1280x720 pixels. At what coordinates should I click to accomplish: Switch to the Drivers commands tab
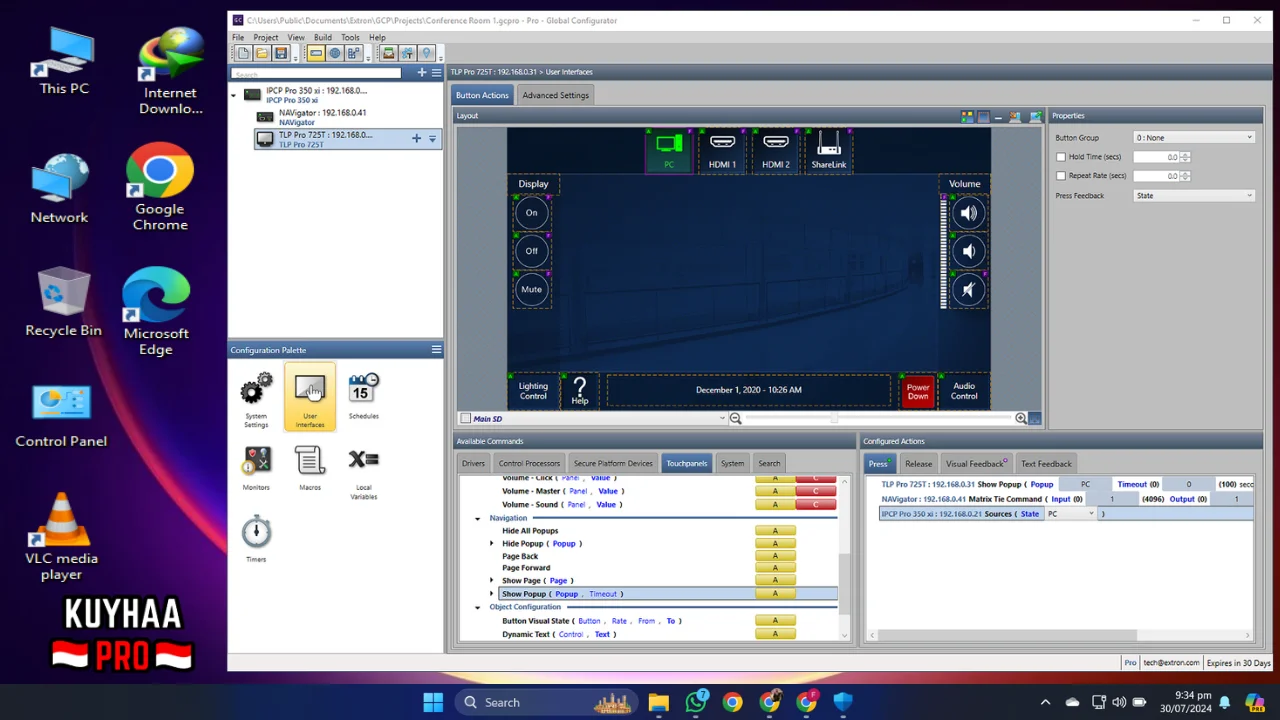pyautogui.click(x=473, y=463)
